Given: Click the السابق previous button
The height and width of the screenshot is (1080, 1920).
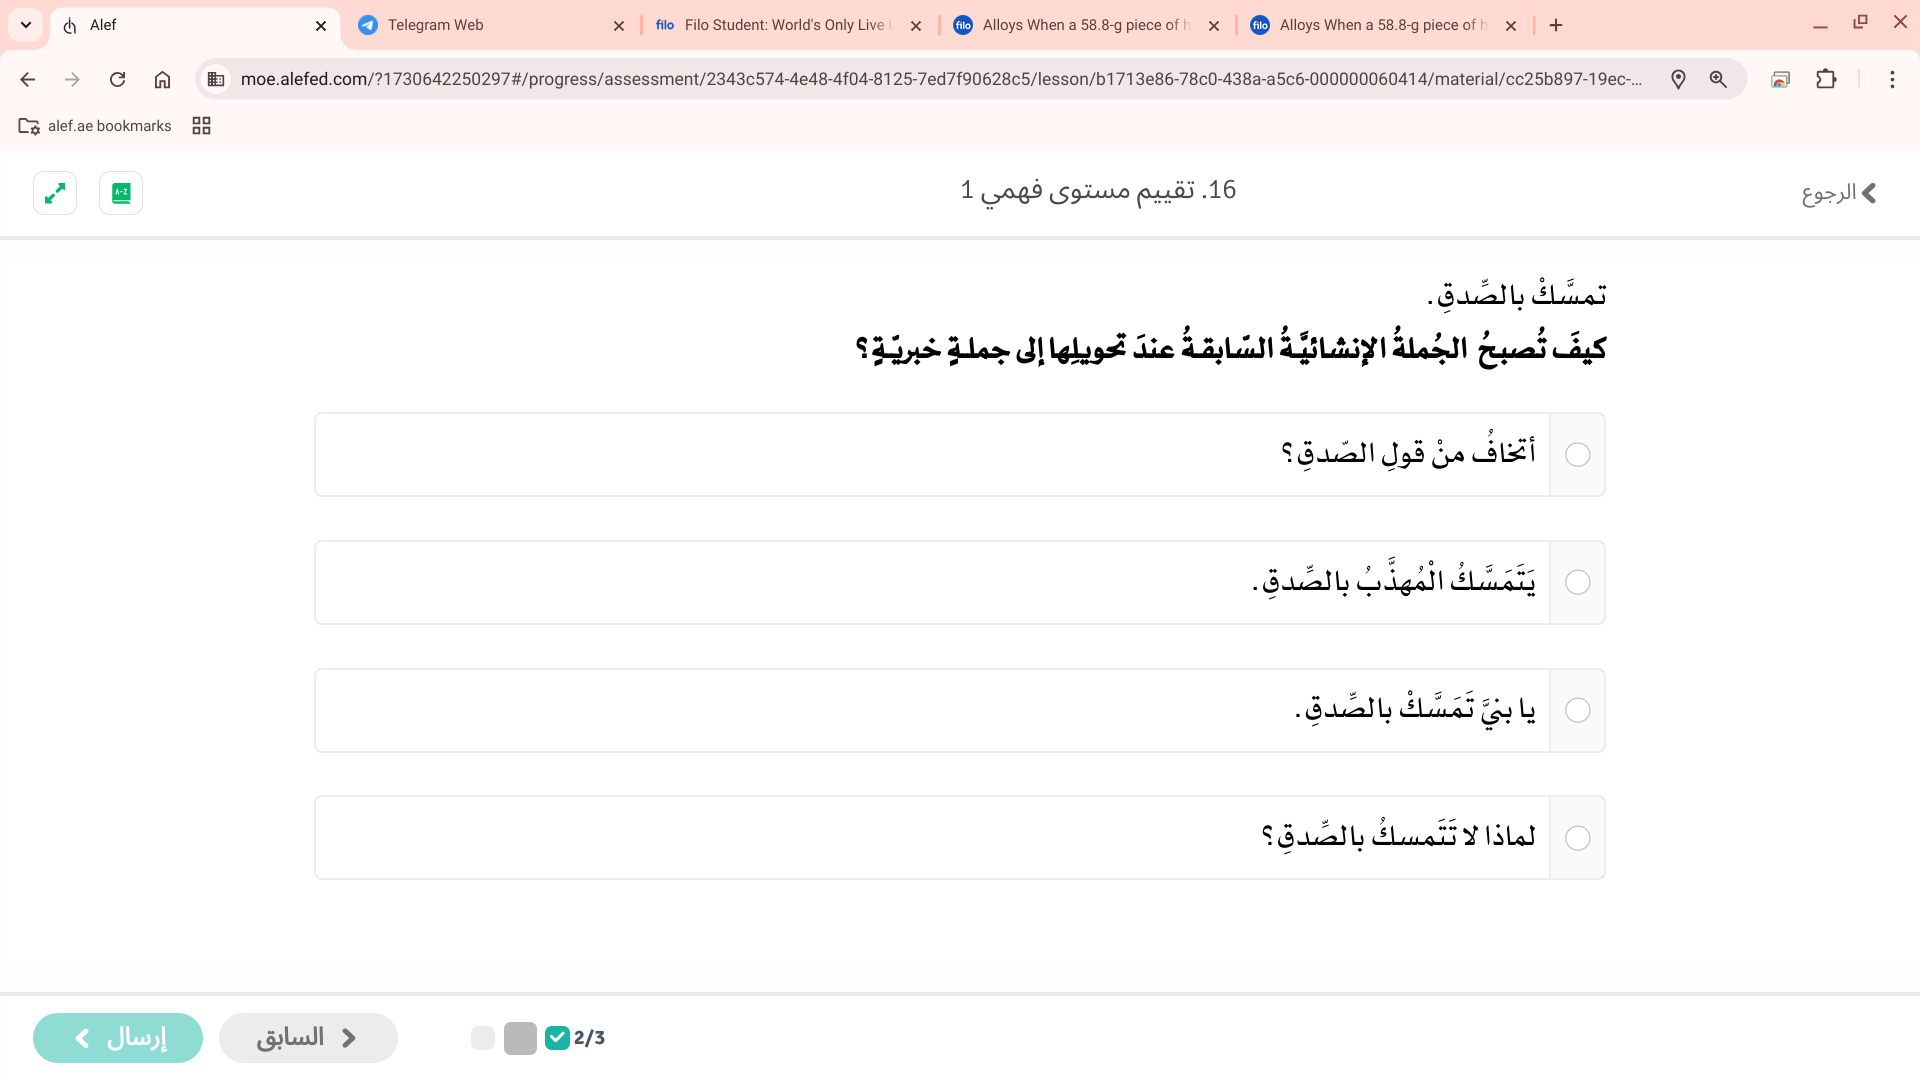Looking at the screenshot, I should click(308, 1038).
